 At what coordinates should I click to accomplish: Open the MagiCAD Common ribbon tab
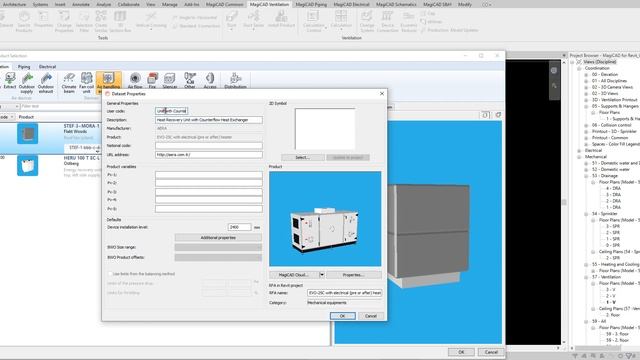point(224,4)
